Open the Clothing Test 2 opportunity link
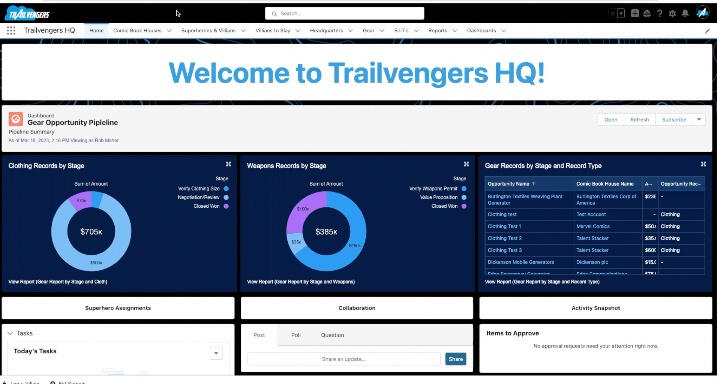 click(504, 238)
